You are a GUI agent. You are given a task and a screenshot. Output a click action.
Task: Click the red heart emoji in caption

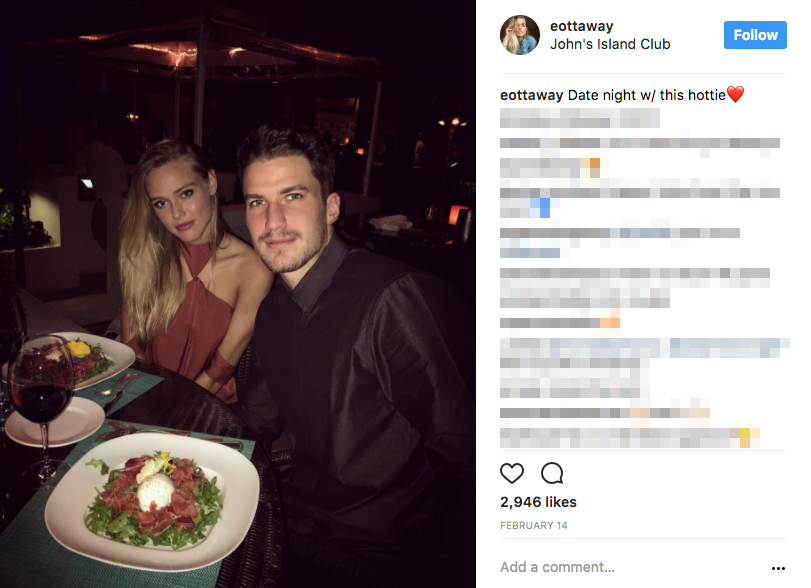click(735, 95)
